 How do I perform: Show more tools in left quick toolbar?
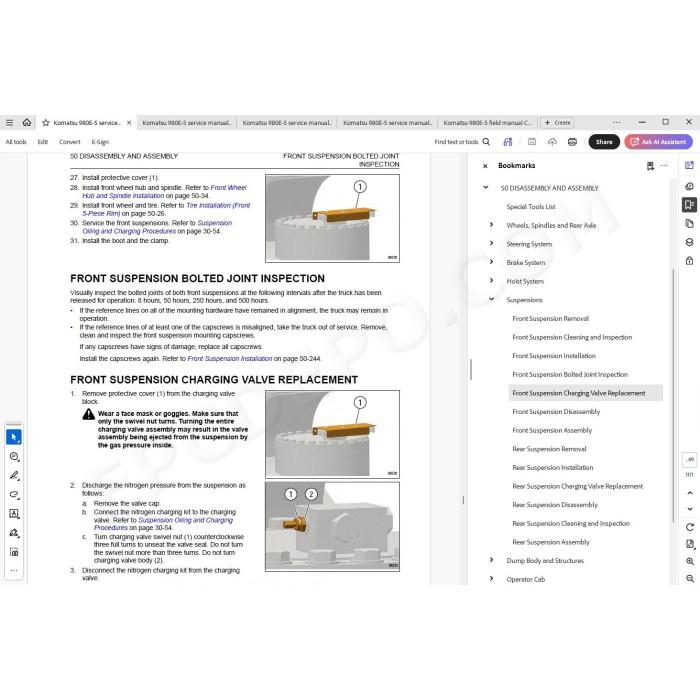coord(14,571)
